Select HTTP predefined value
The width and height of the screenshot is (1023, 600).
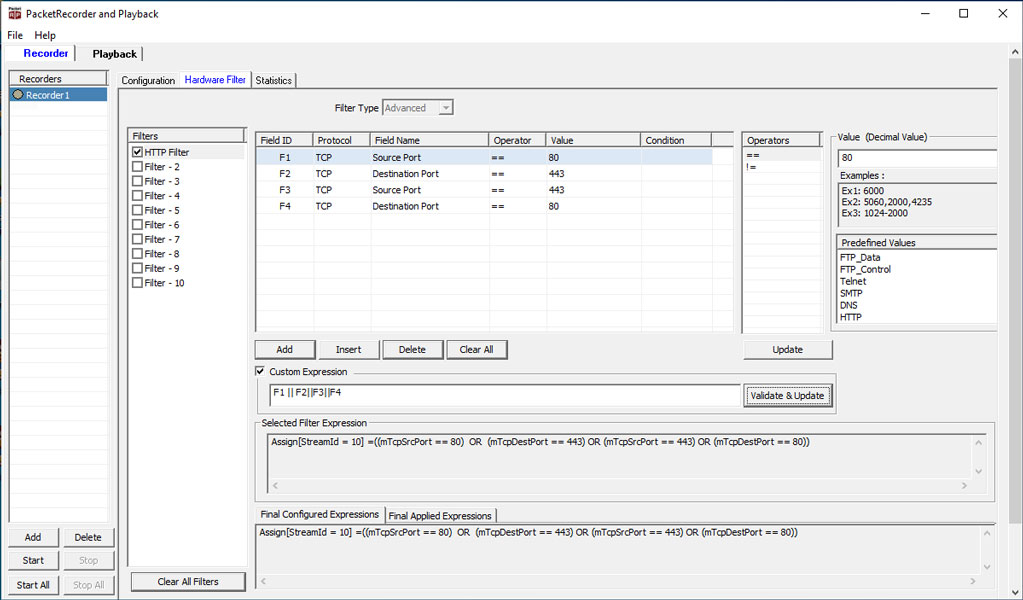point(851,317)
